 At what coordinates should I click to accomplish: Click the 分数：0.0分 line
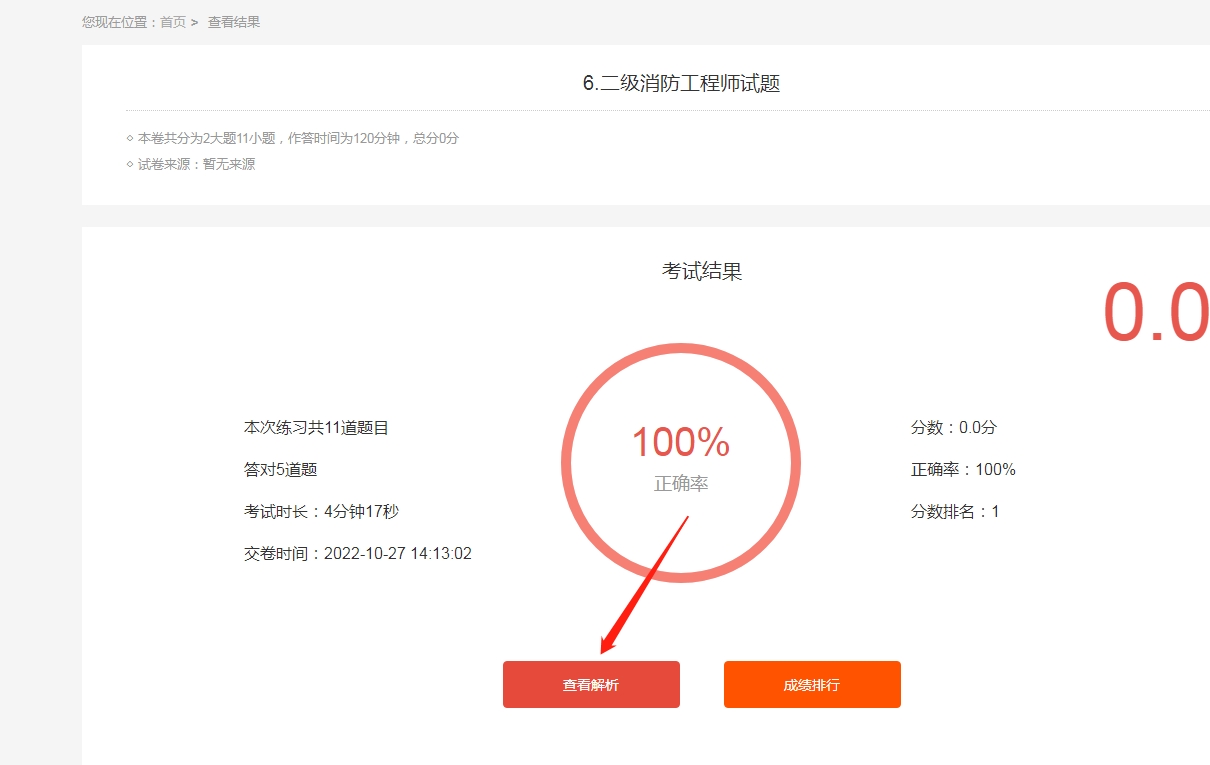(954, 427)
